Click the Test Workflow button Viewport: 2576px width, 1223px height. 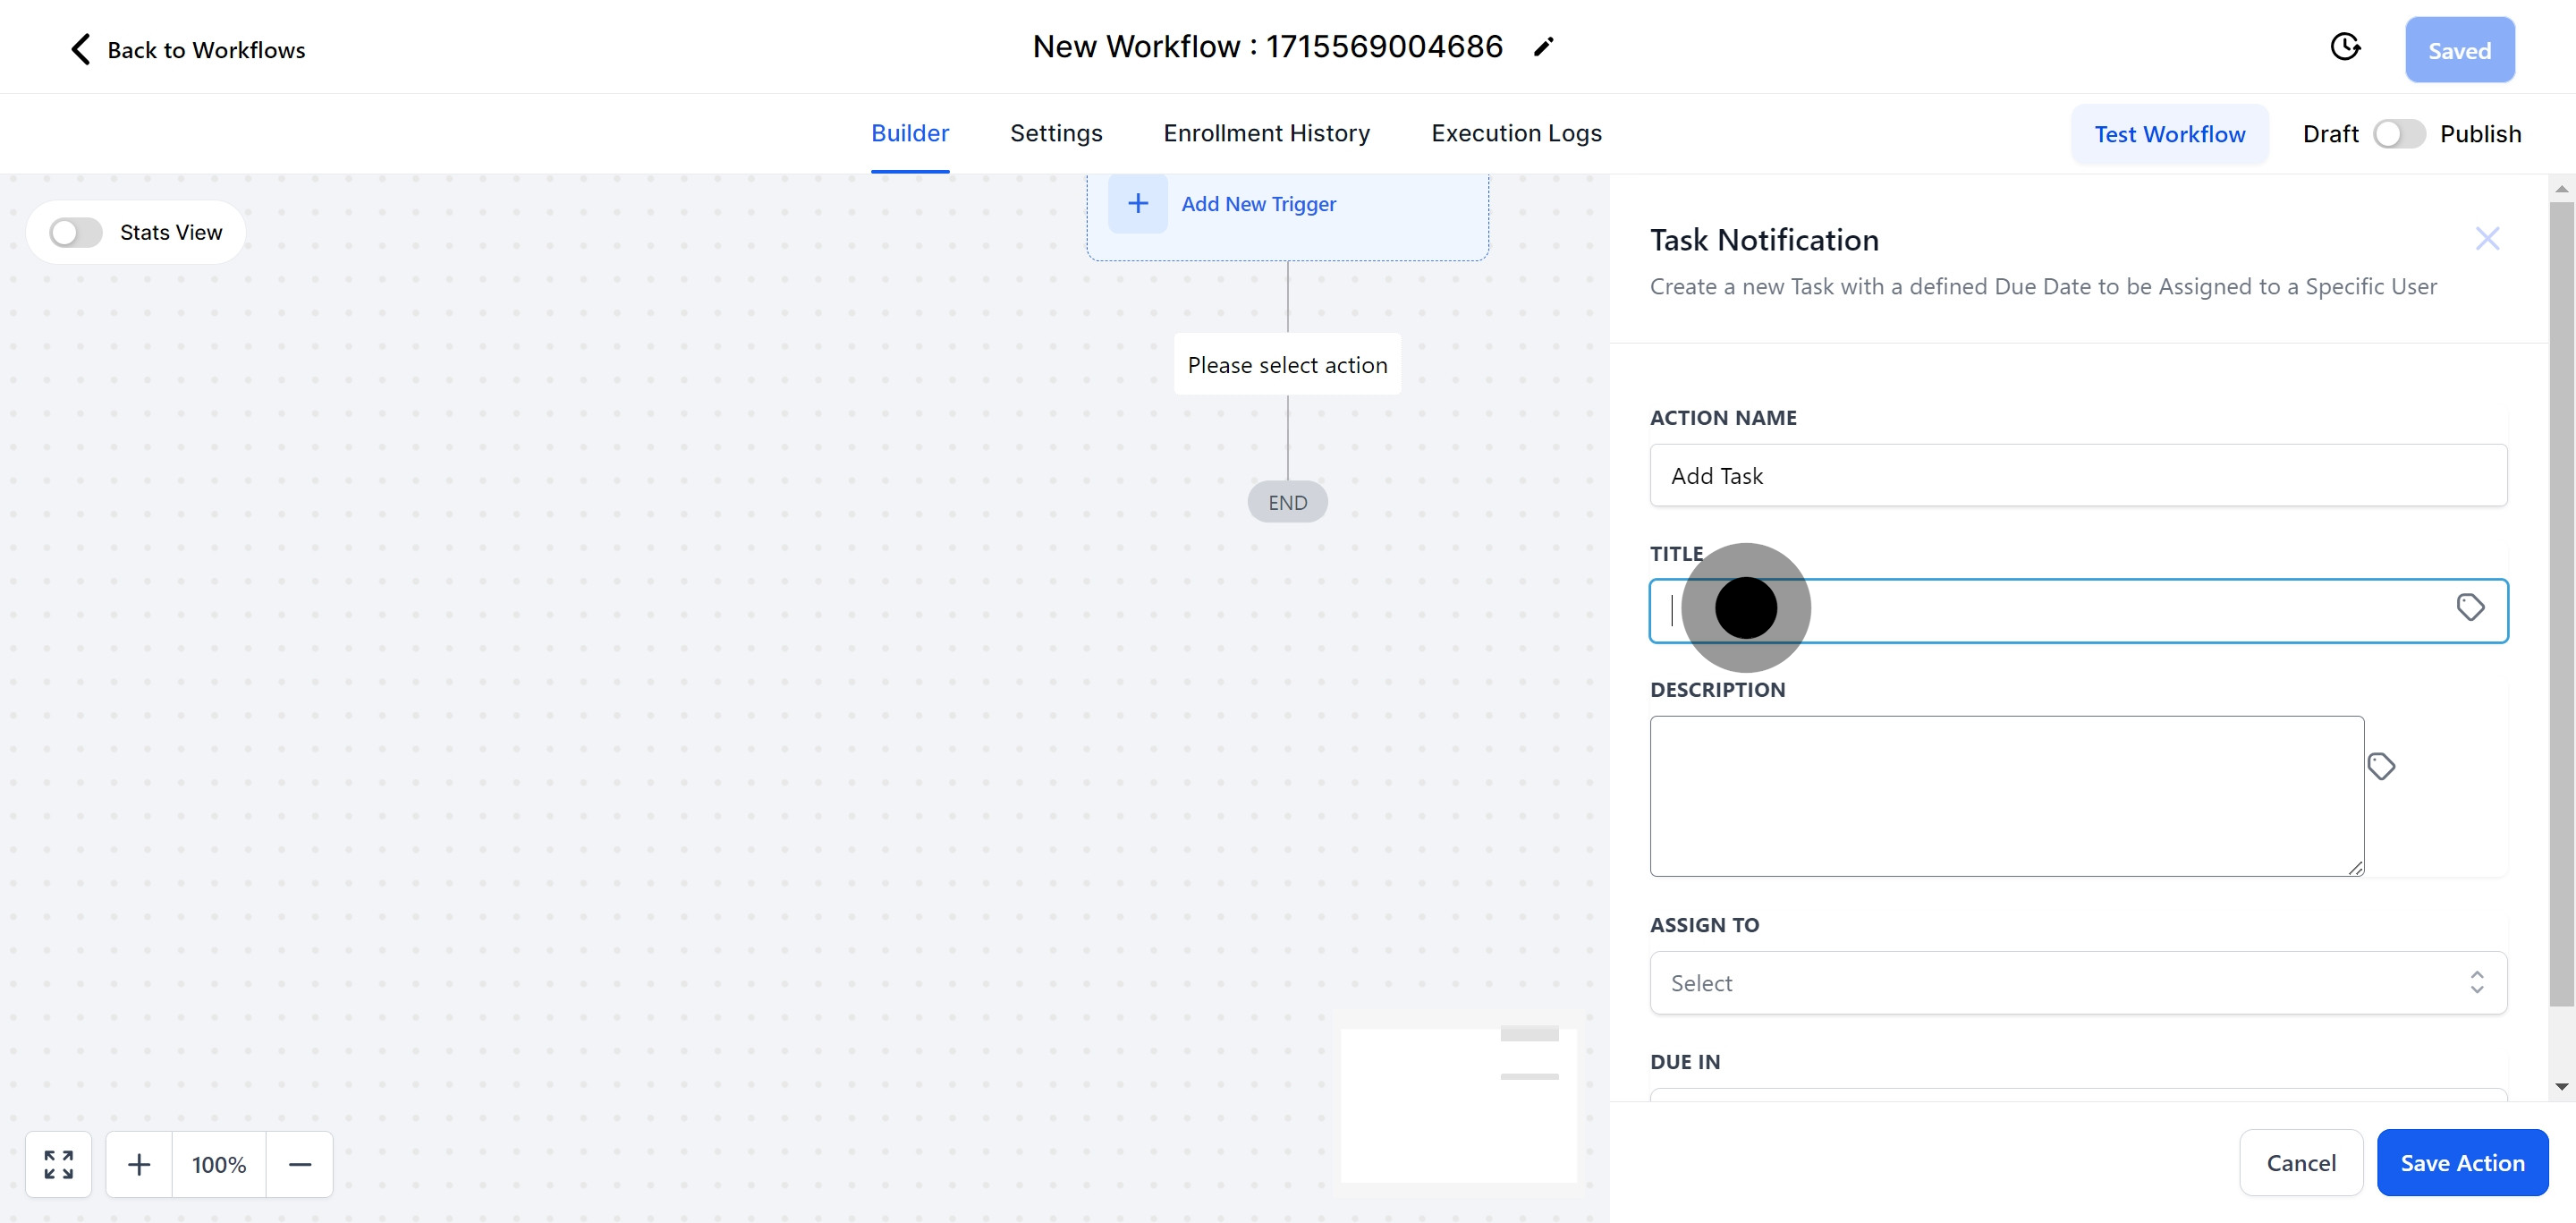point(2169,134)
